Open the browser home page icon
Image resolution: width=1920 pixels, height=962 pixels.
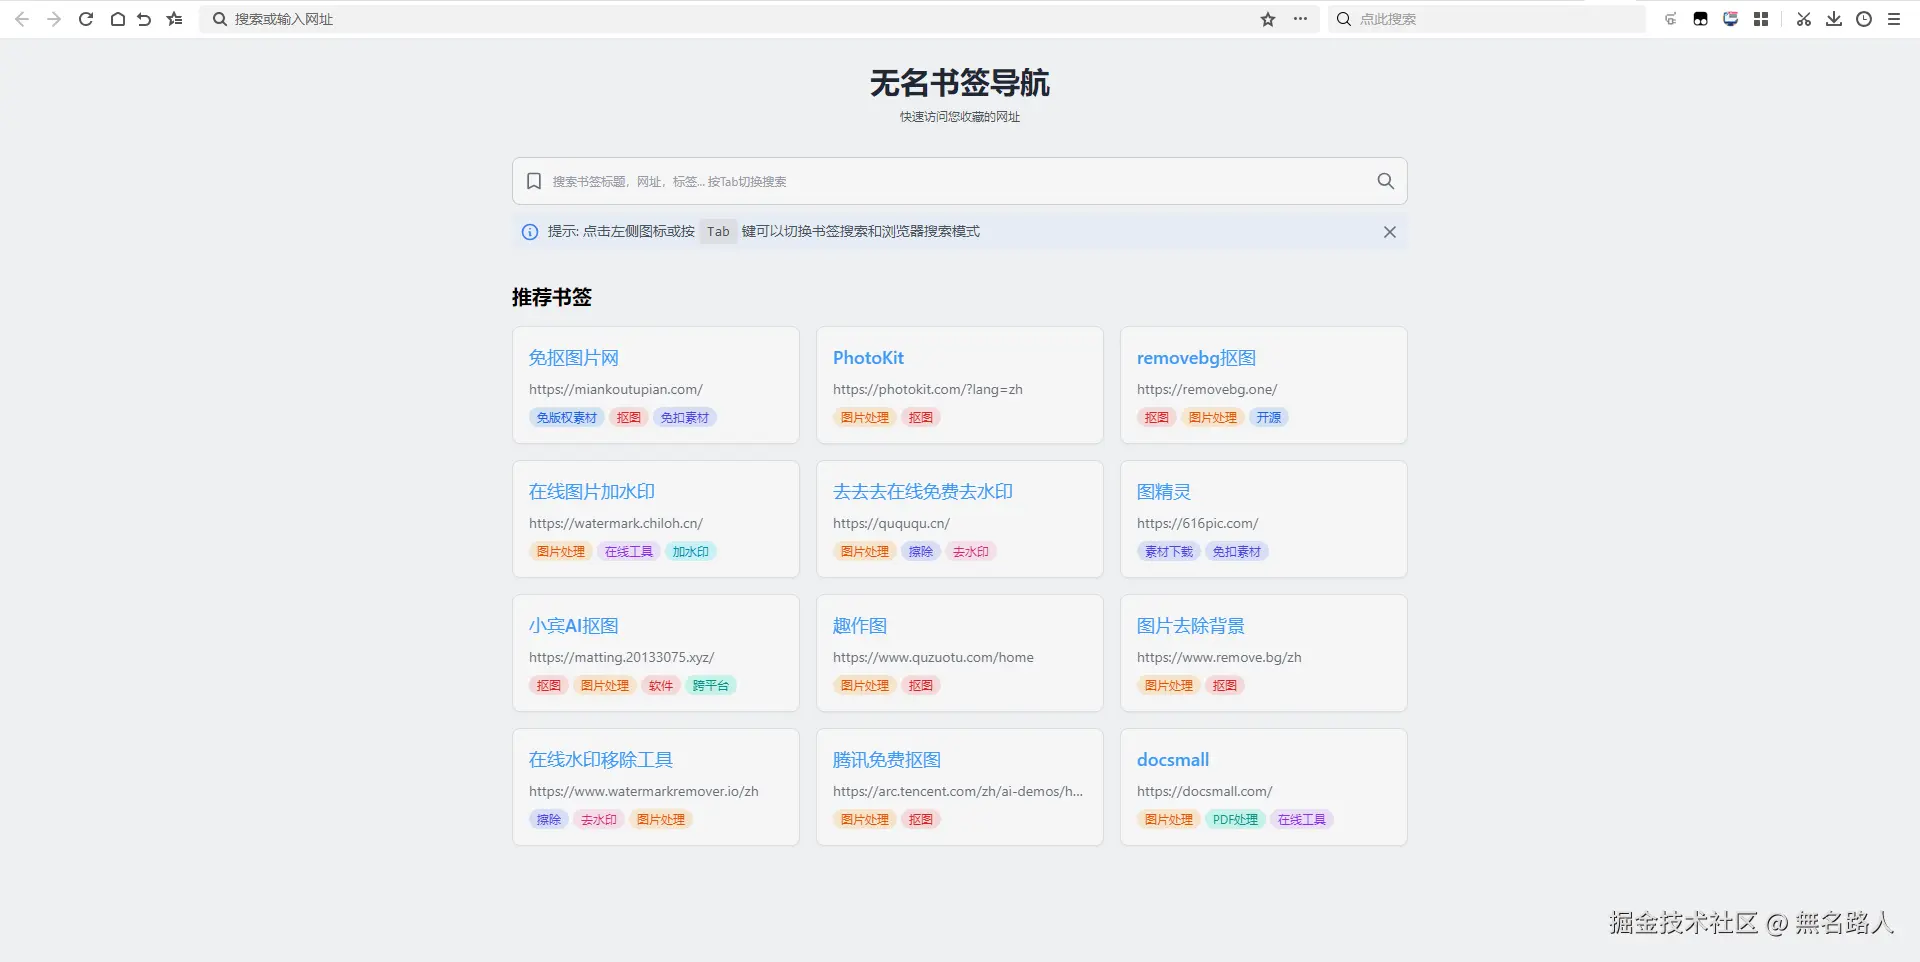click(117, 19)
